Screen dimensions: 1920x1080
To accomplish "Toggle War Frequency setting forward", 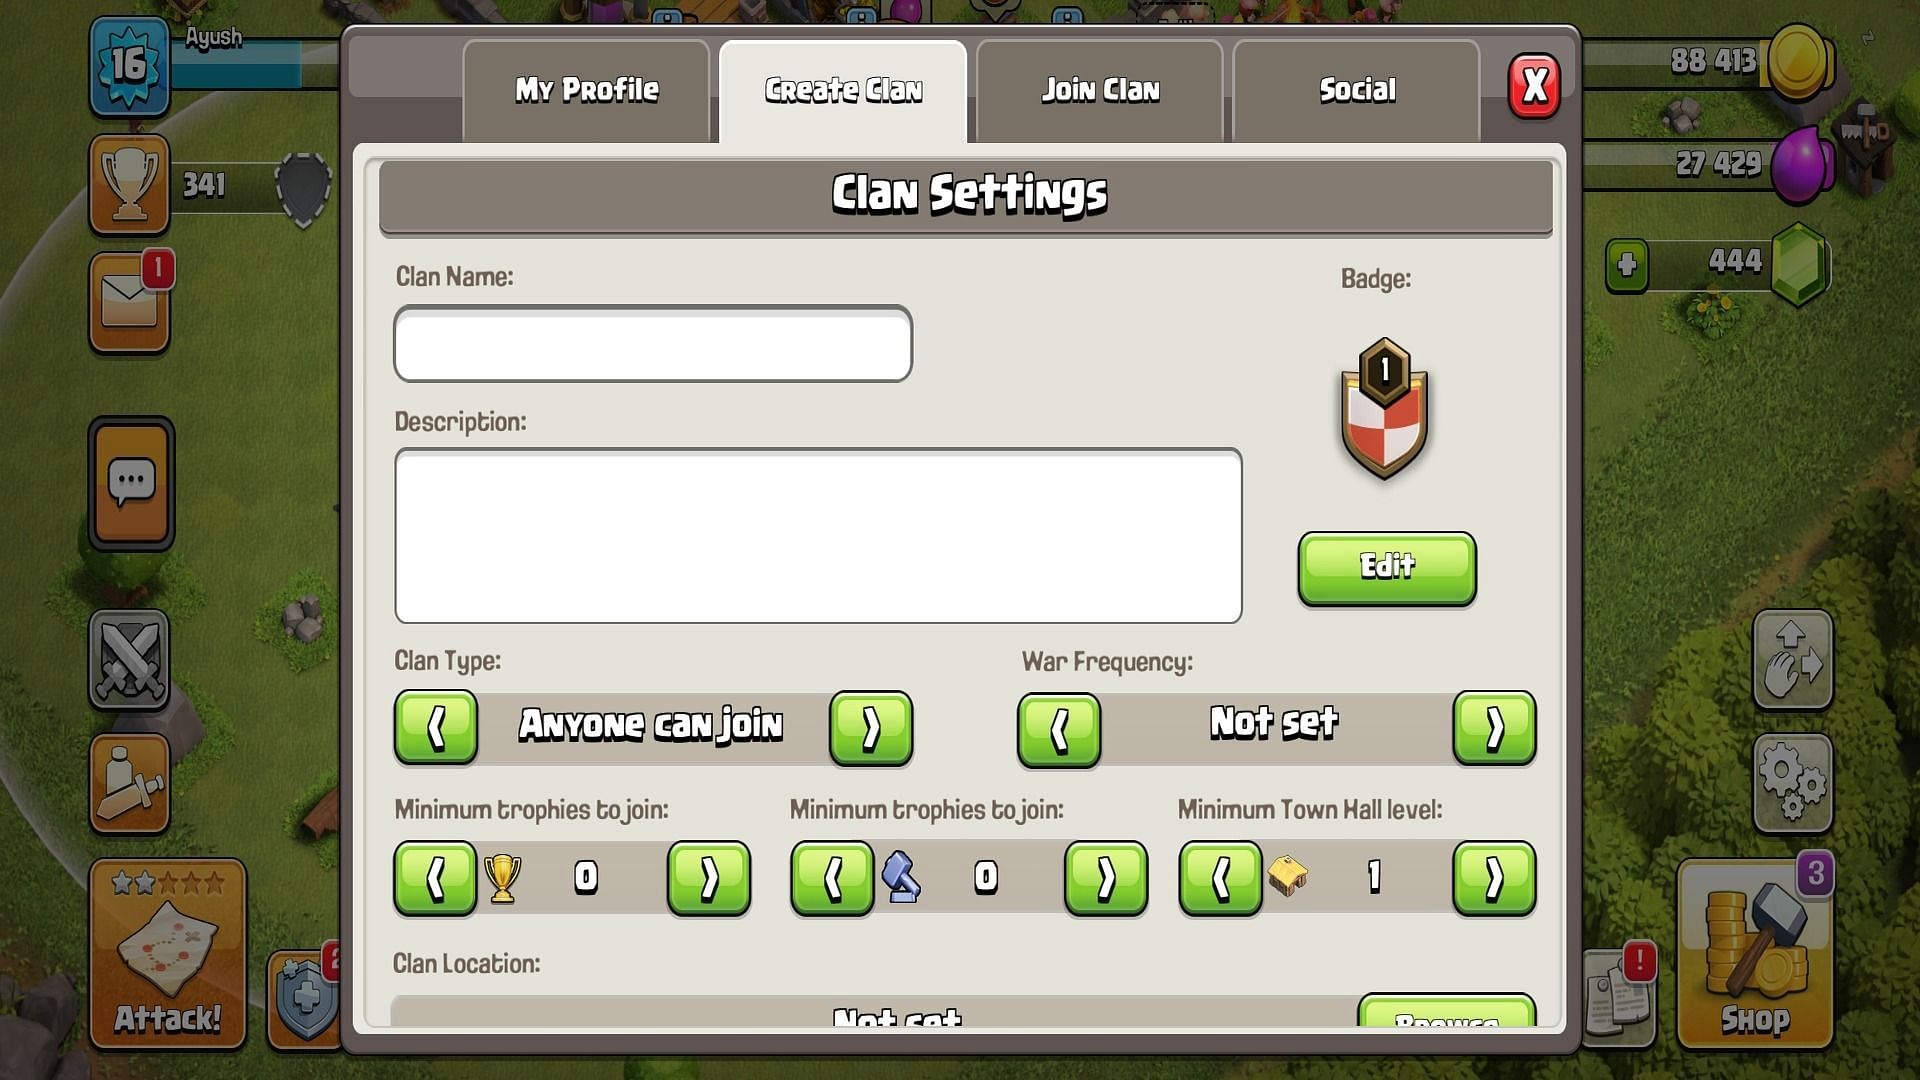I will (x=1495, y=727).
